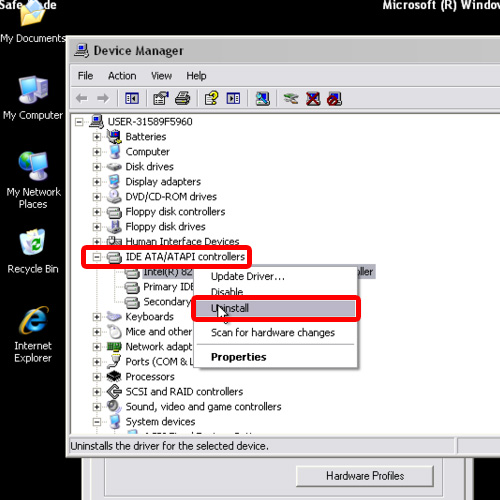Select the Disk drives tree item
Image resolution: width=500 pixels, height=500 pixels.
tap(149, 166)
